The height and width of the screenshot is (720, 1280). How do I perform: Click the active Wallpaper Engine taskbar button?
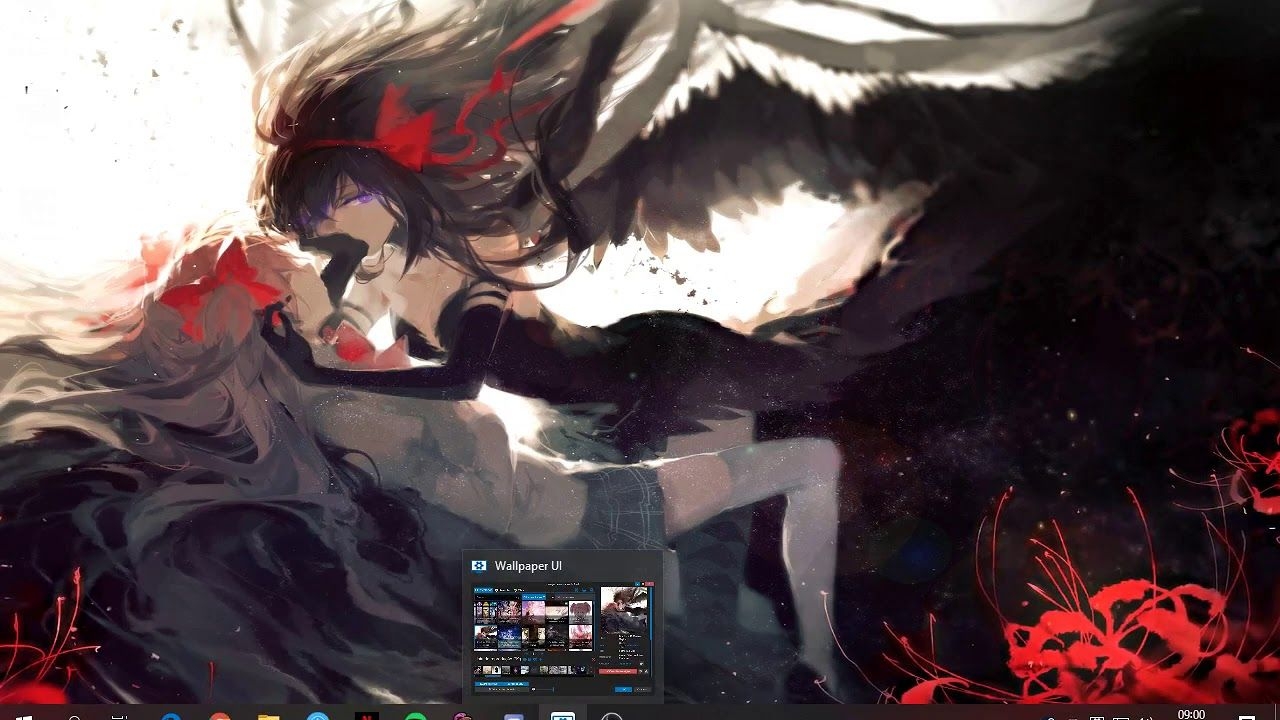pyautogui.click(x=563, y=714)
